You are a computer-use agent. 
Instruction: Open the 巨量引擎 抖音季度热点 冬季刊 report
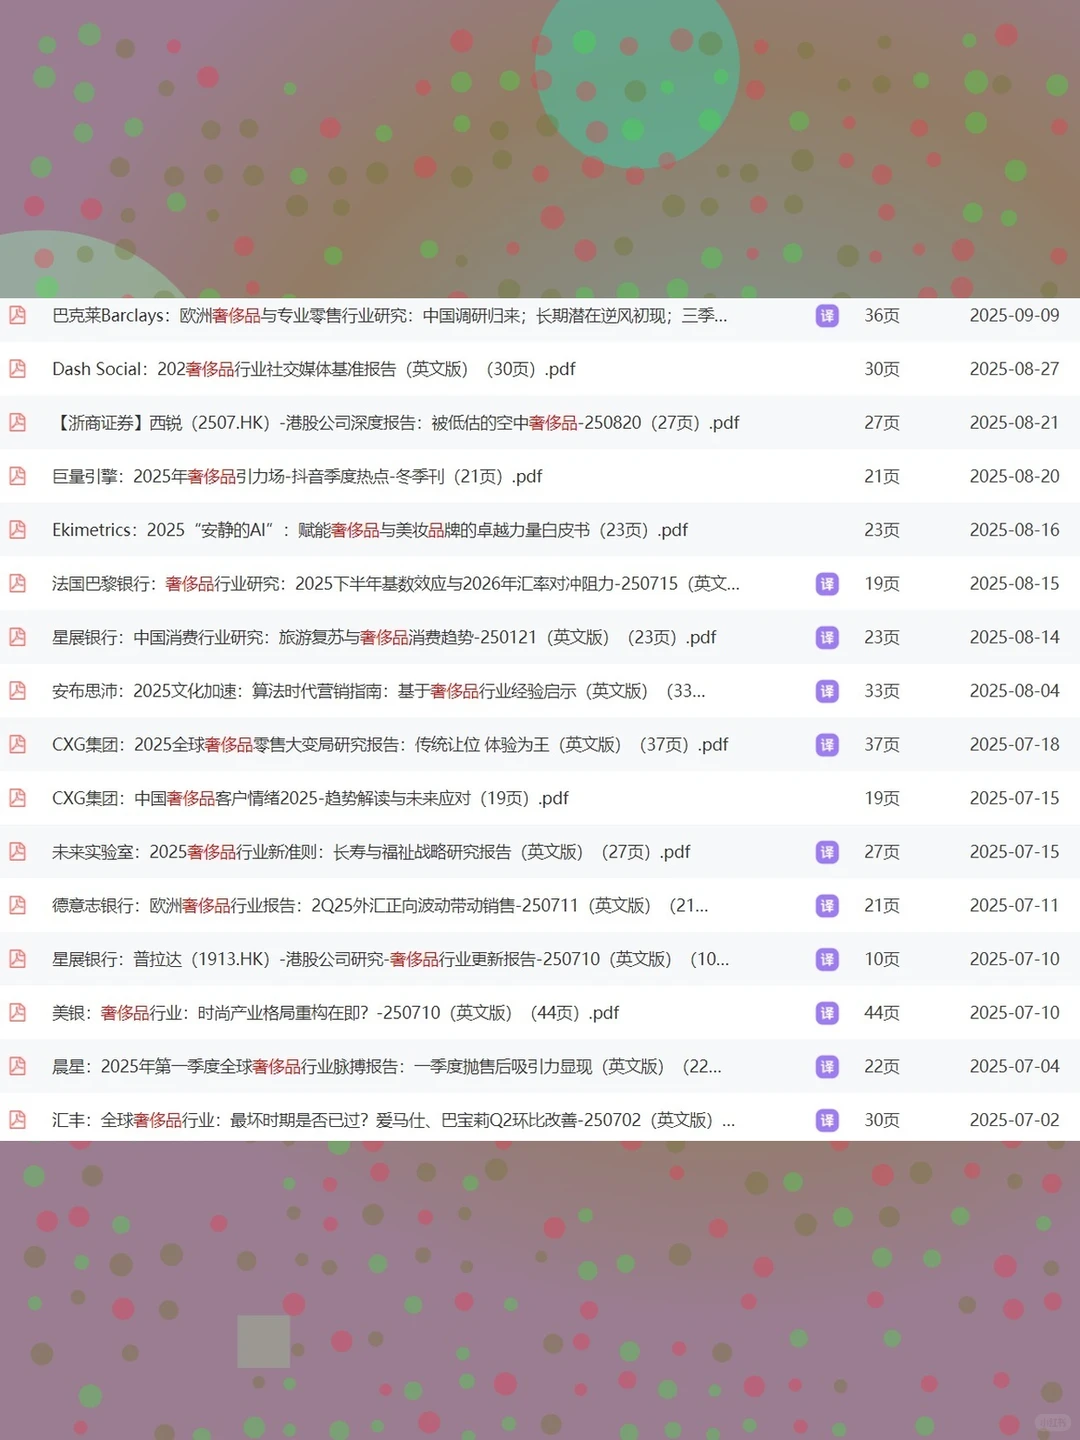(297, 476)
